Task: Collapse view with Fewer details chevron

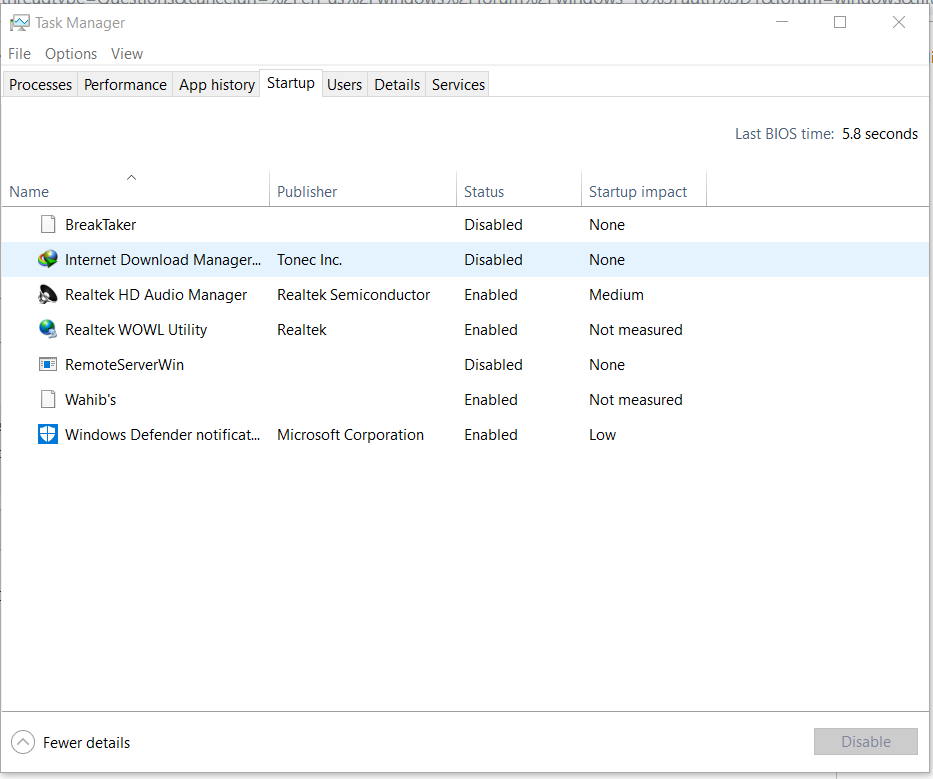Action: (x=22, y=742)
